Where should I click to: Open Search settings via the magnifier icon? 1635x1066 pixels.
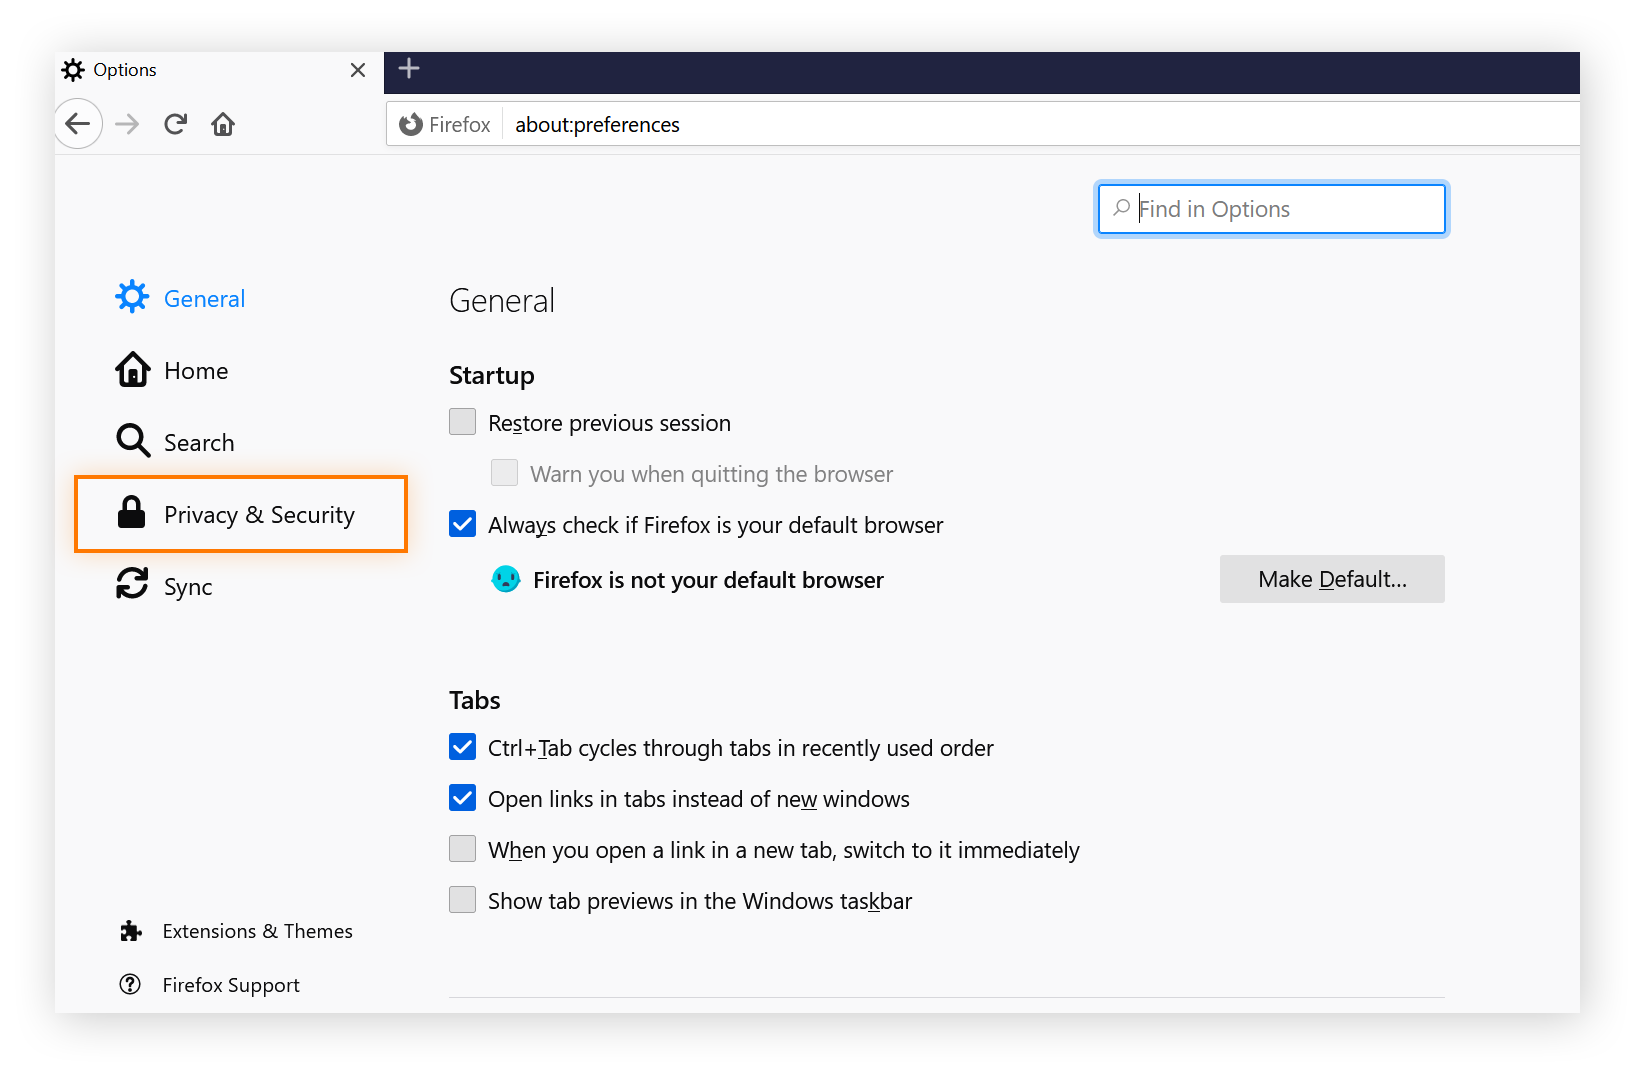pyautogui.click(x=132, y=441)
